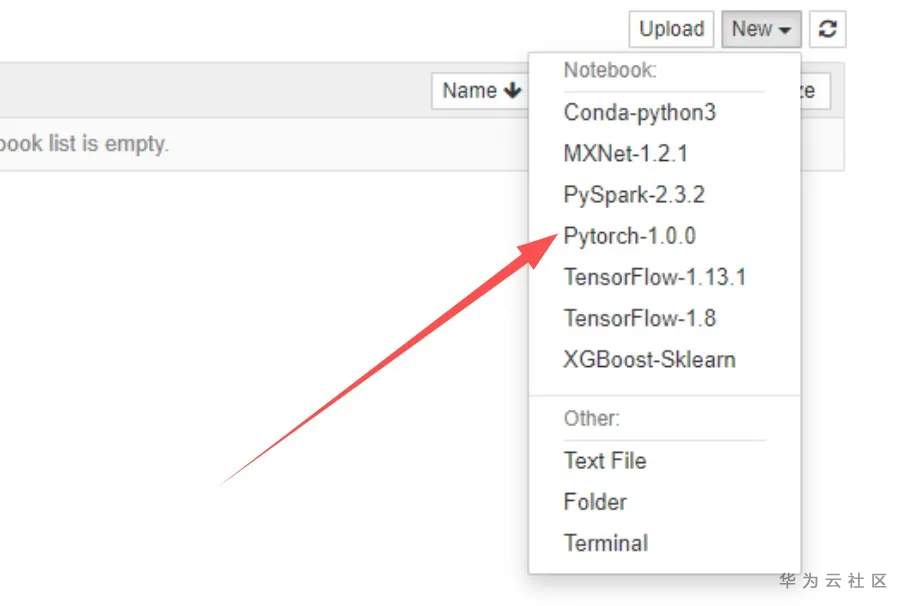Create a new Folder
900x606 pixels.
coord(595,502)
